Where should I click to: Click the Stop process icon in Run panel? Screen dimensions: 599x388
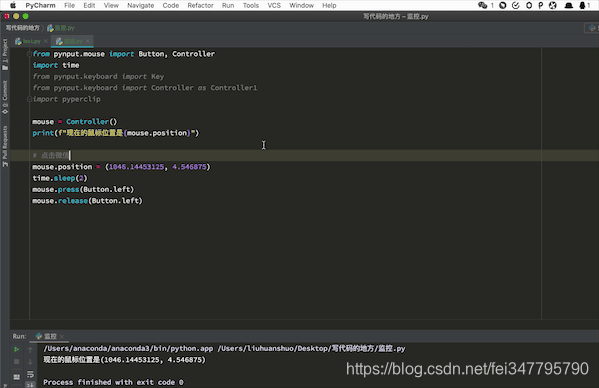(16, 361)
